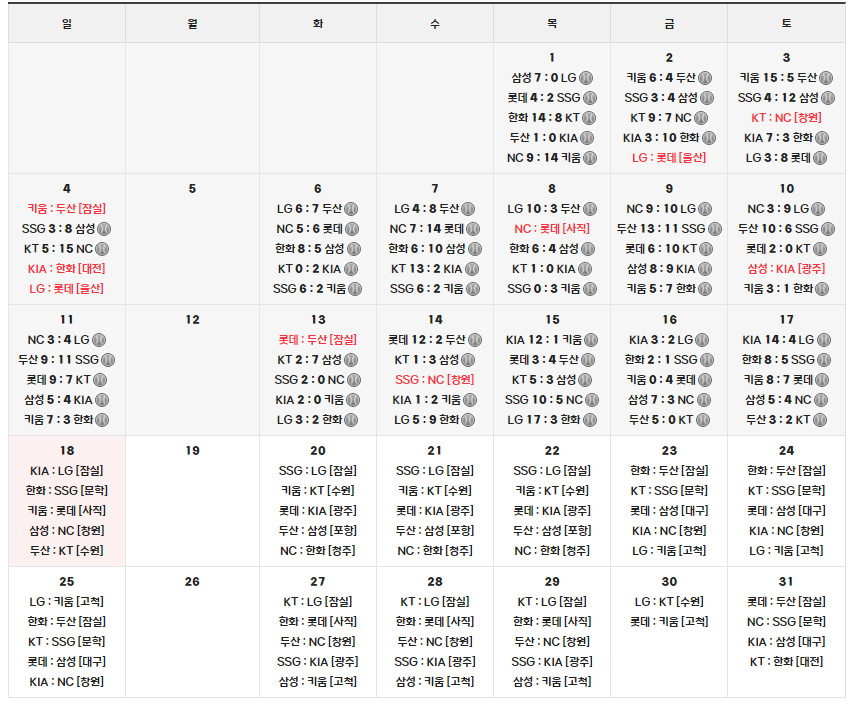Click baseball icon beside 두산 5:0 KT

(703, 420)
